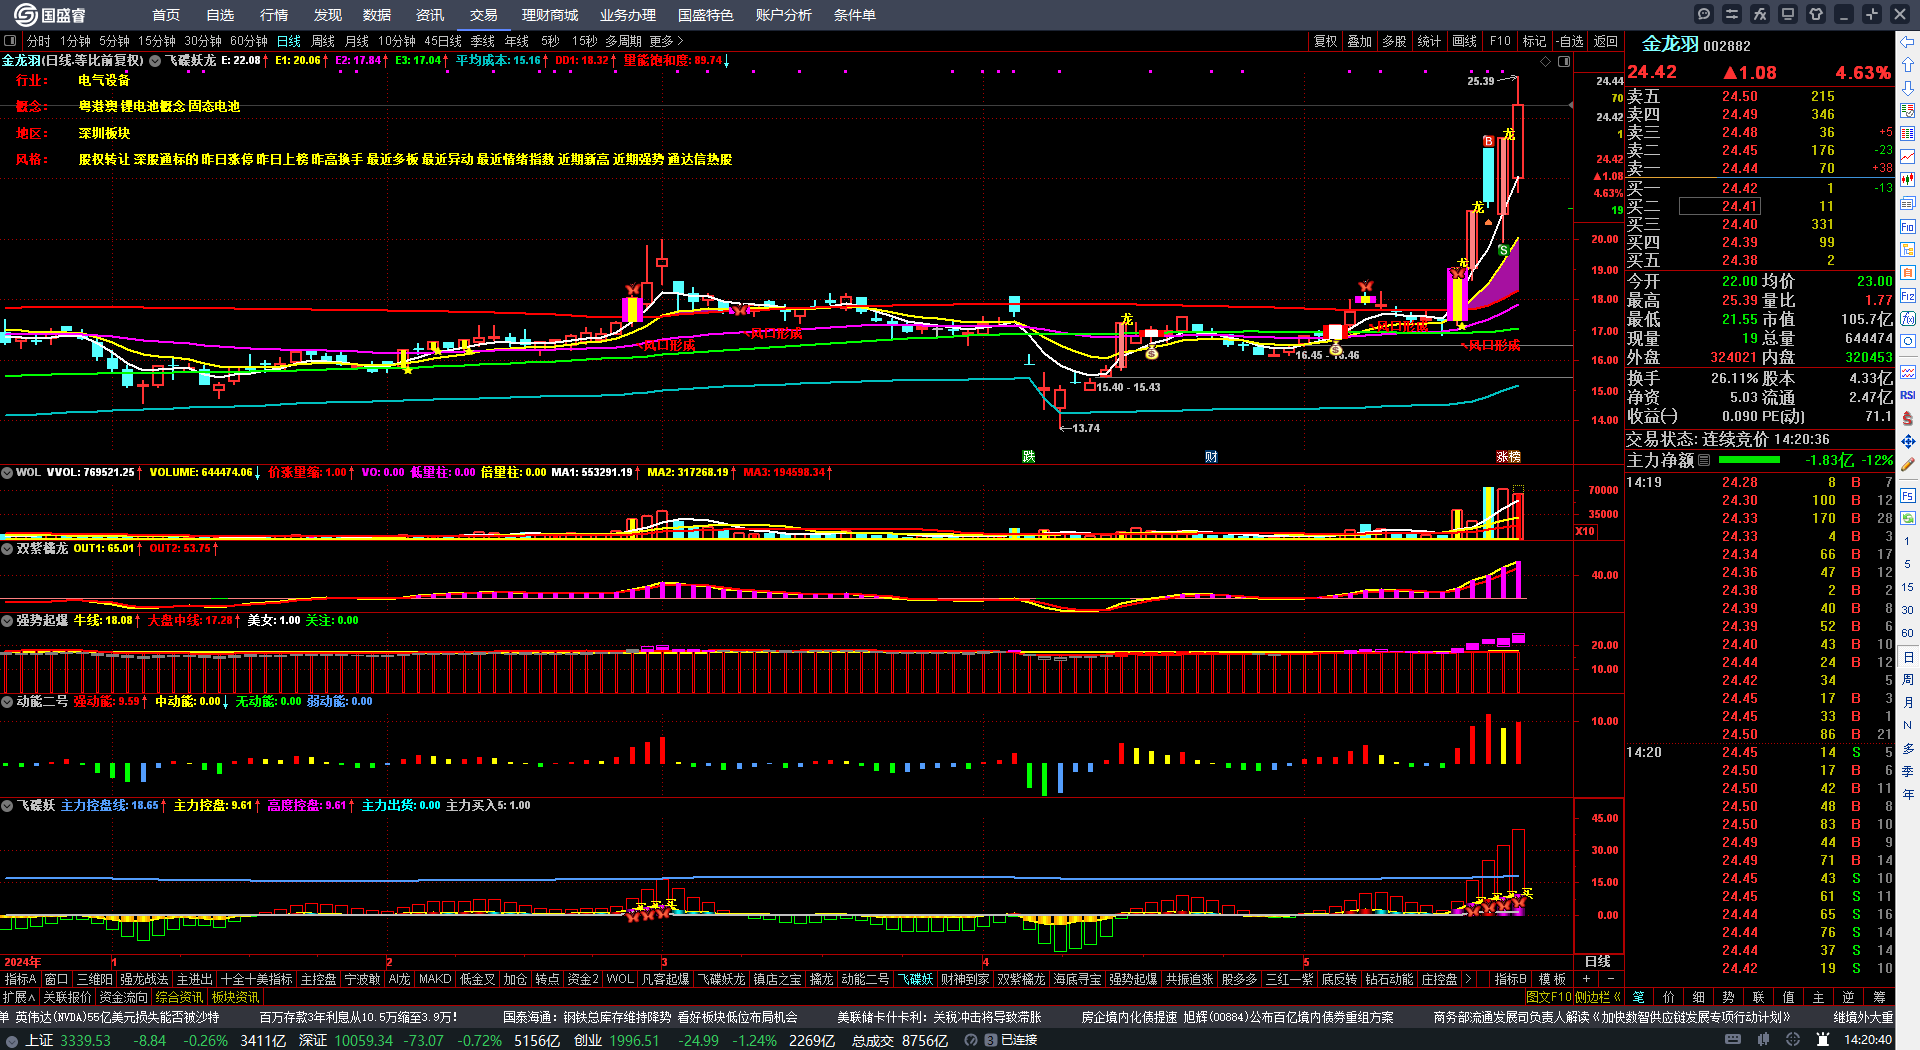1920x1050 pixels.
Task: Open the settings sliders icon in title bar
Action: coord(1732,14)
